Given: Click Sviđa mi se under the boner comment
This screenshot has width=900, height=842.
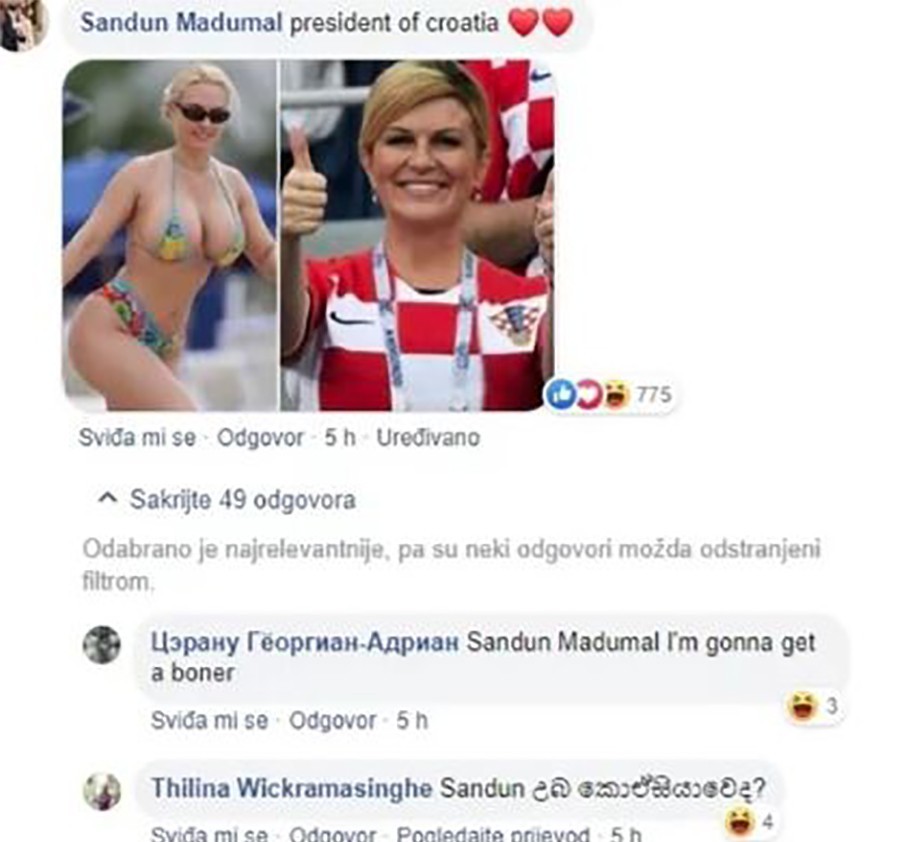Looking at the screenshot, I should click(210, 720).
